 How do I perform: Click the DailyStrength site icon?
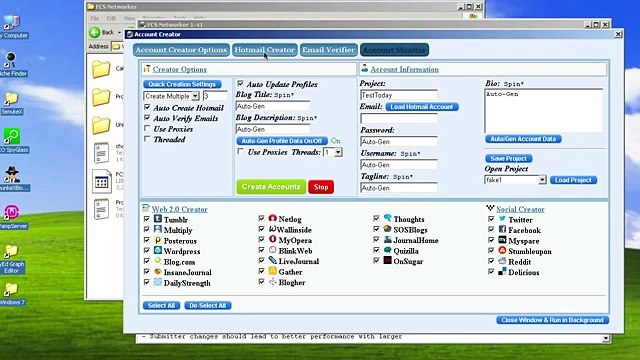coord(158,282)
